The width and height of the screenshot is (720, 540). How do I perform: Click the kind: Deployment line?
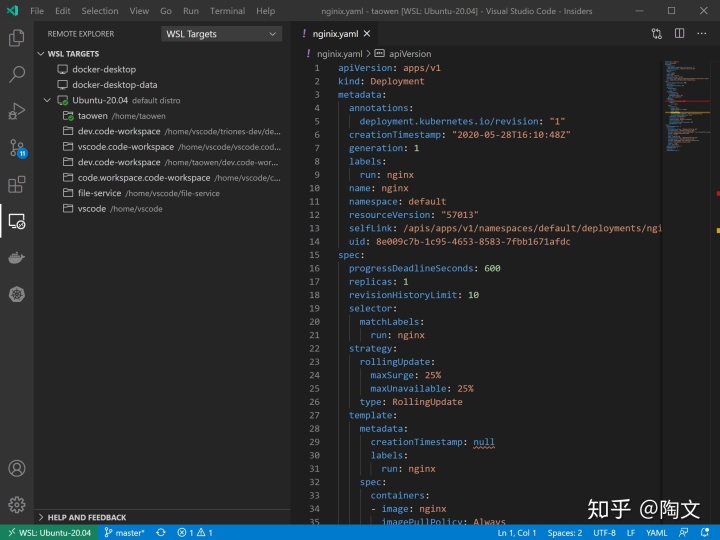pyautogui.click(x=381, y=81)
